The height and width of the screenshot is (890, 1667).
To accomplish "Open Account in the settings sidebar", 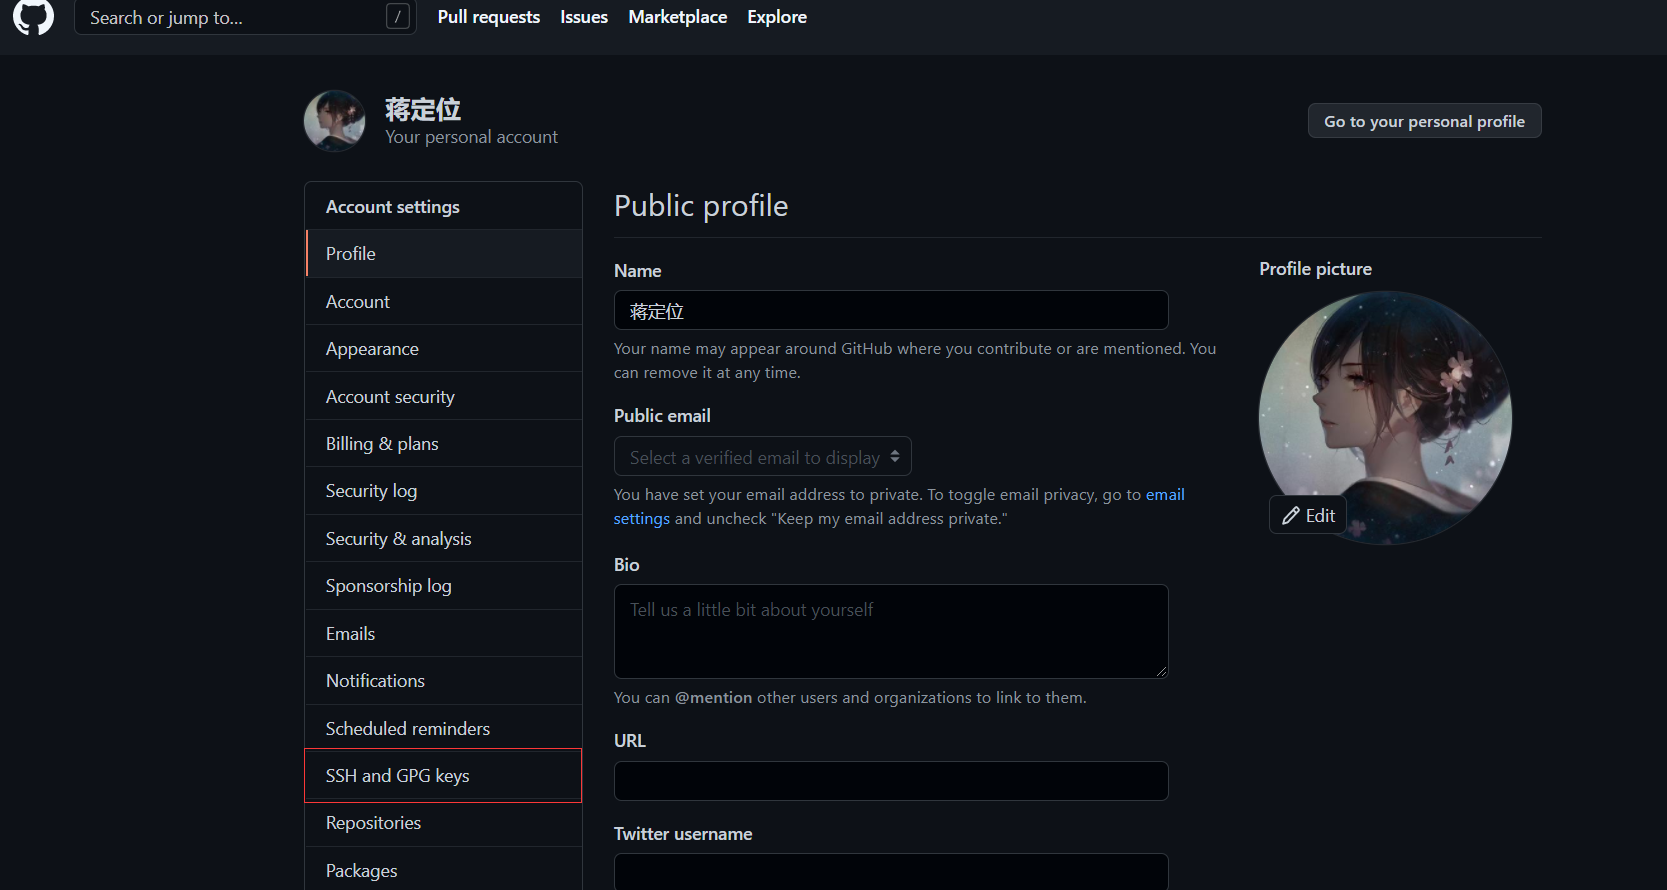I will point(443,301).
